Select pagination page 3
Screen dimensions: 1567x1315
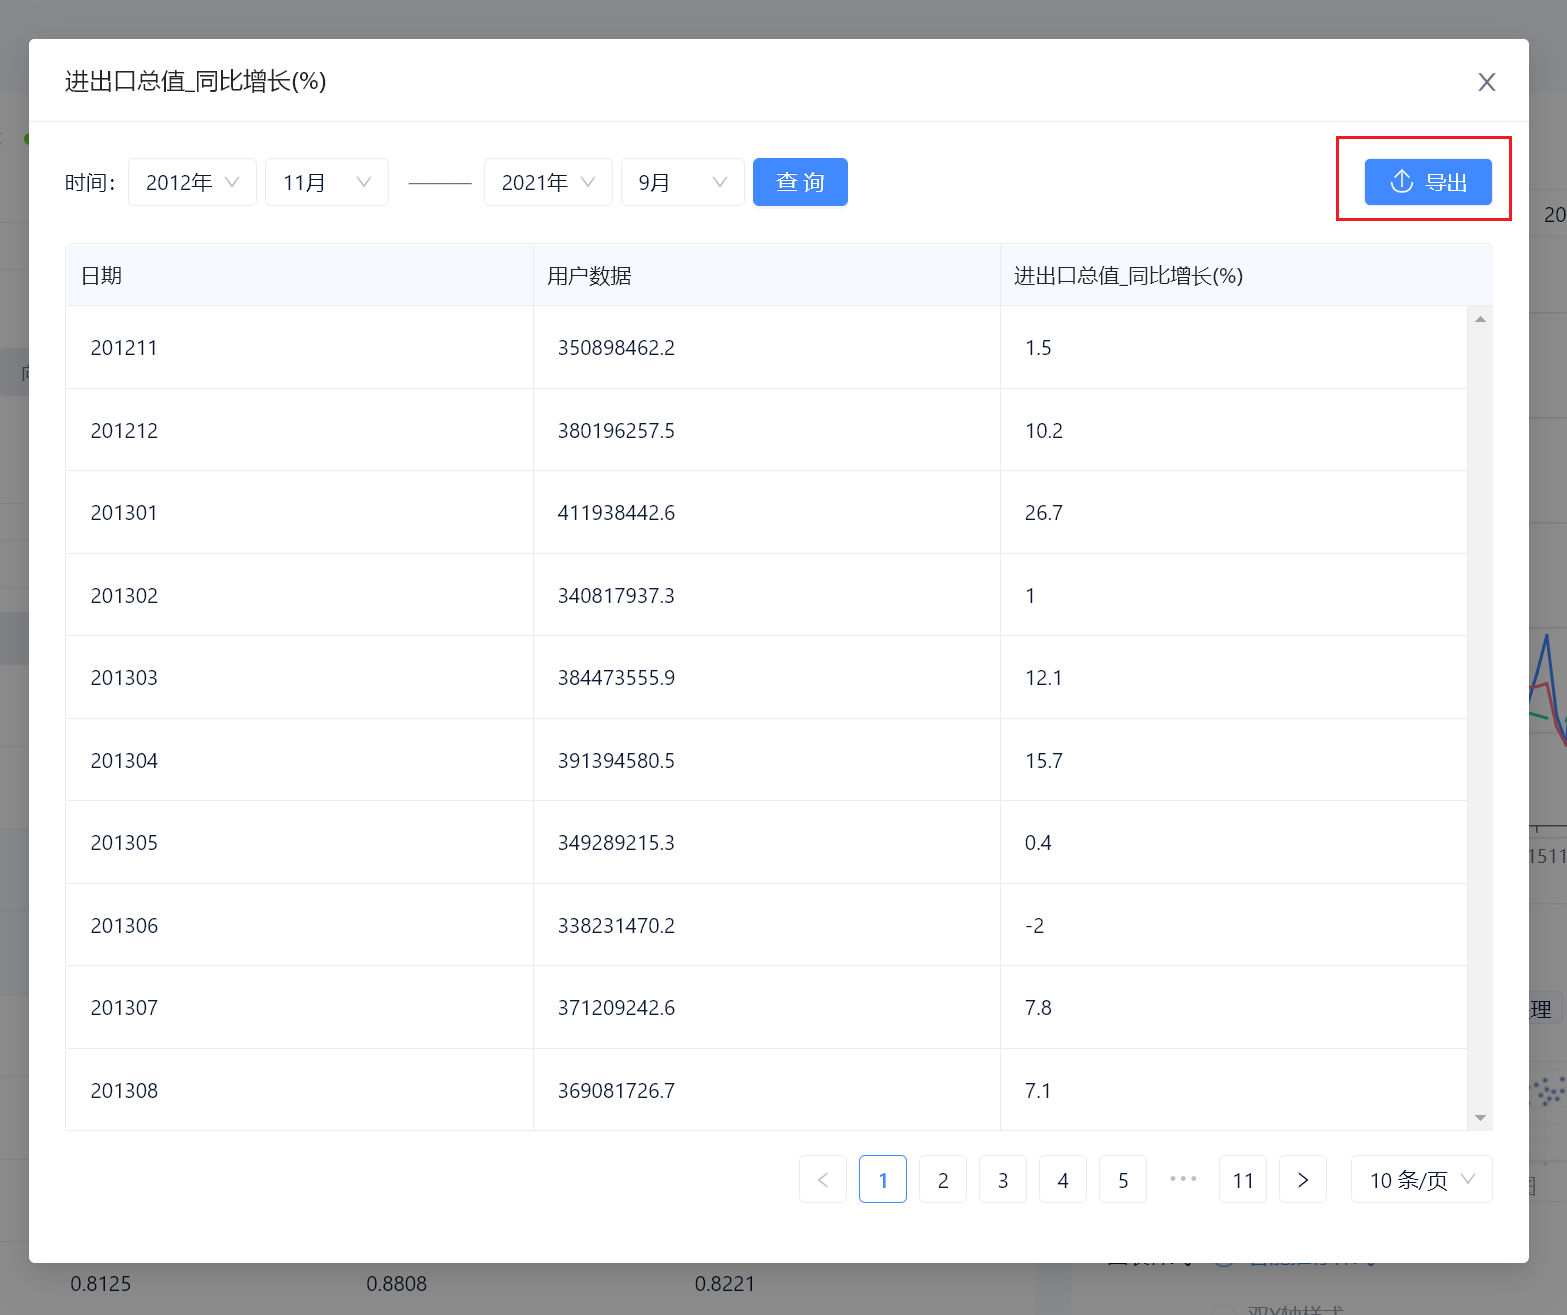(x=1003, y=1180)
